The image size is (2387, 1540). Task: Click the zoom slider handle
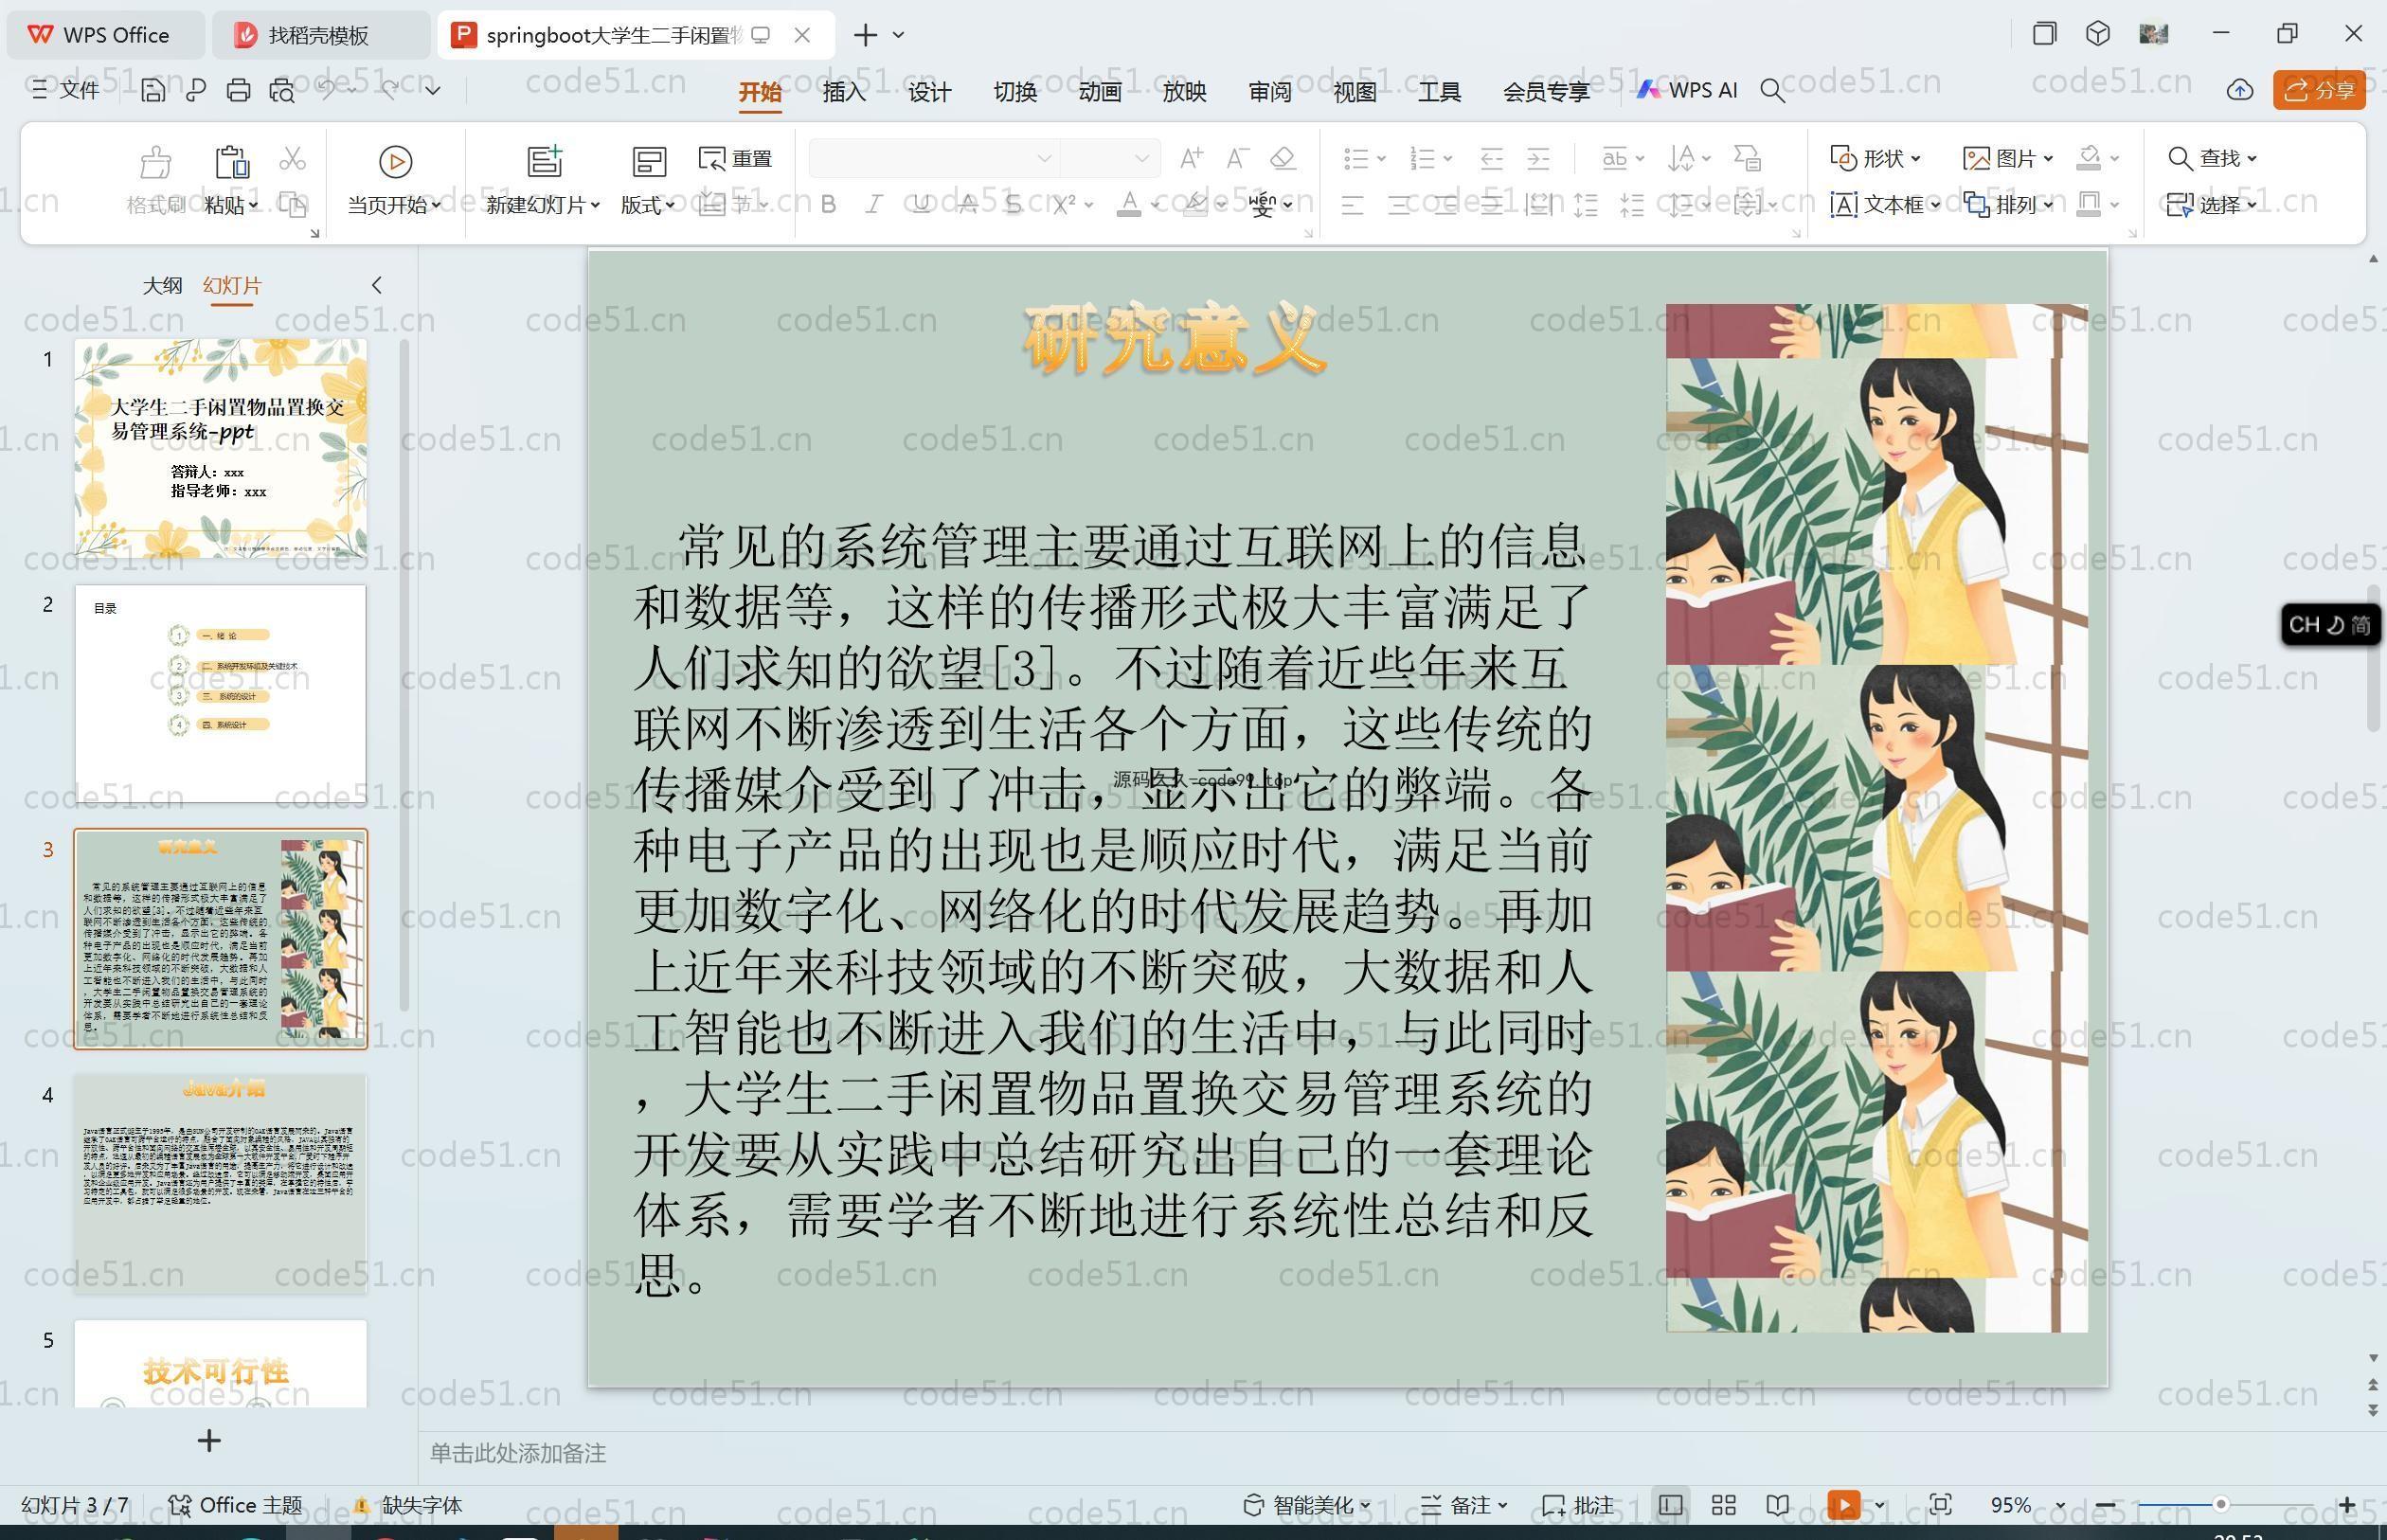pyautogui.click(x=2220, y=1505)
